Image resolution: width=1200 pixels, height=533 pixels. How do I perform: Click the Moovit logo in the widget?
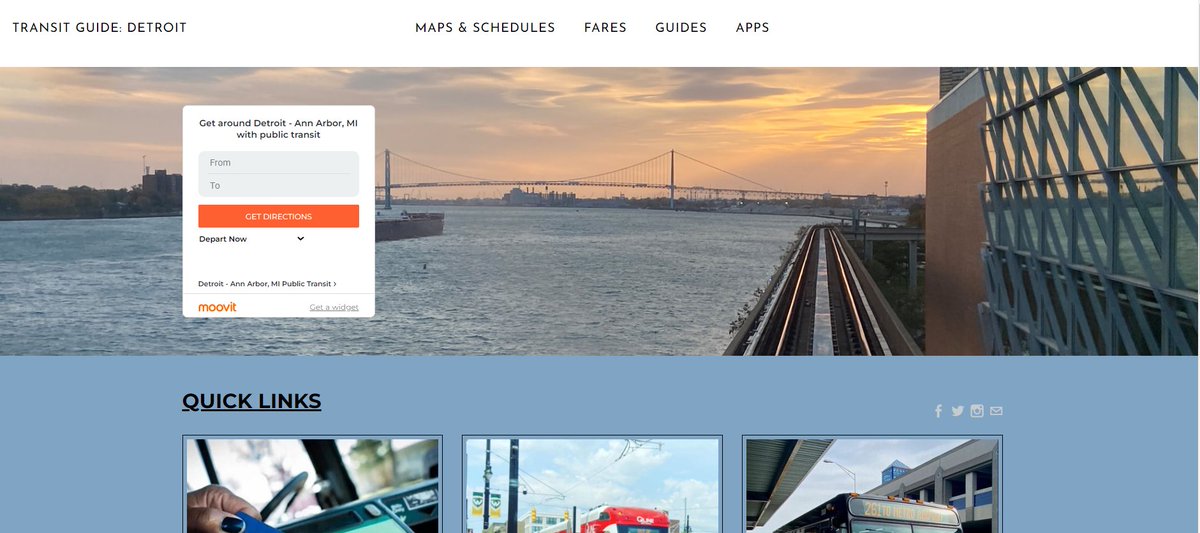(x=217, y=307)
